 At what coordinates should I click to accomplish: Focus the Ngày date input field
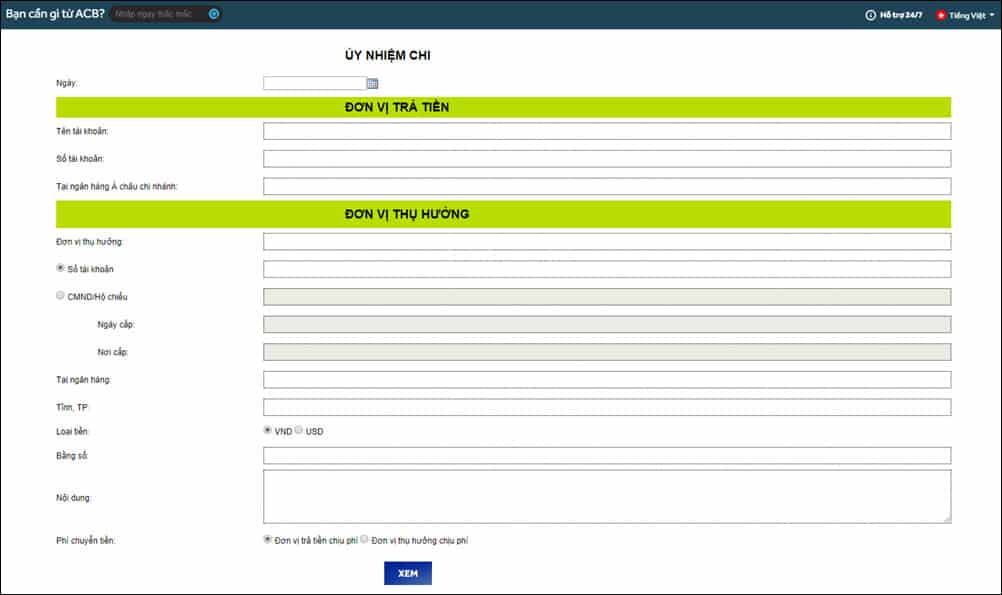tap(314, 84)
